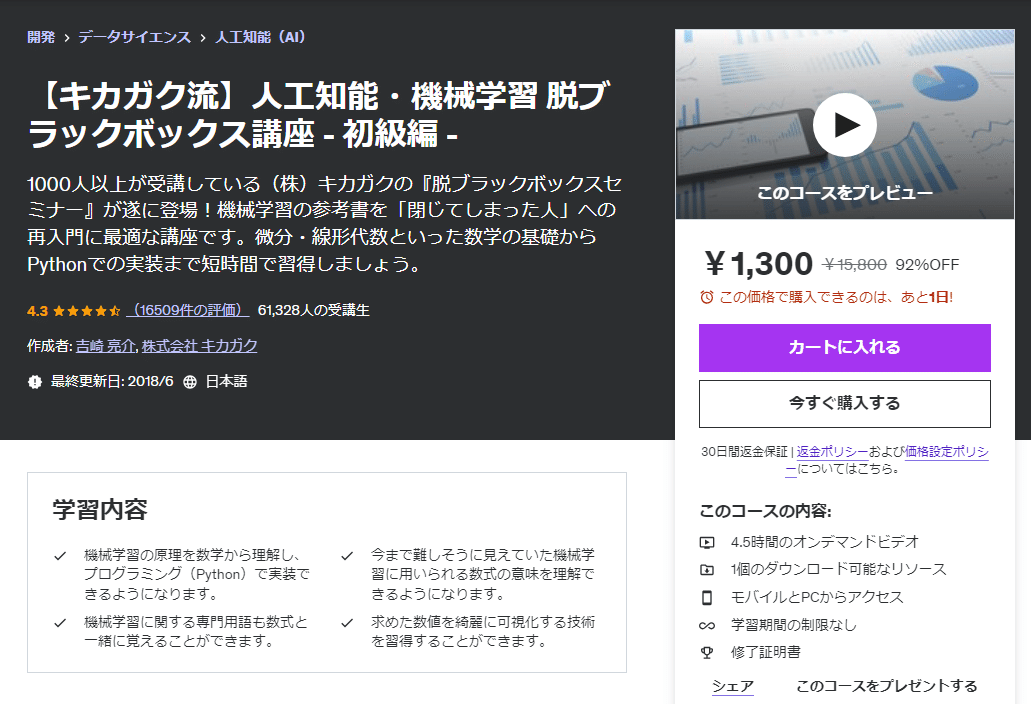Click the on-demand video icon
This screenshot has width=1031, height=704.
pos(707,542)
